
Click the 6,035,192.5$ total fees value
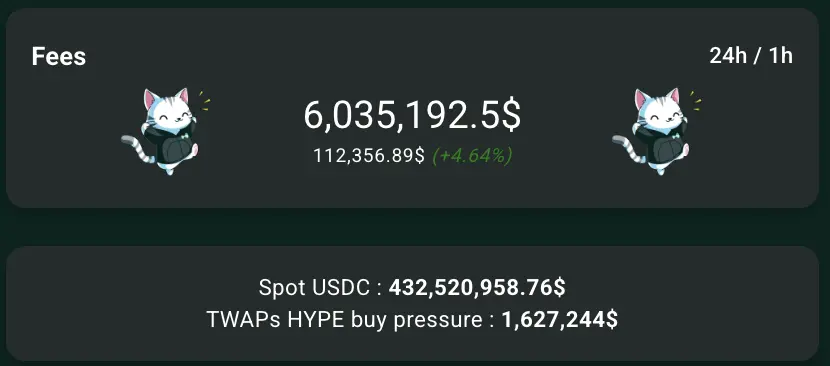[x=412, y=115]
